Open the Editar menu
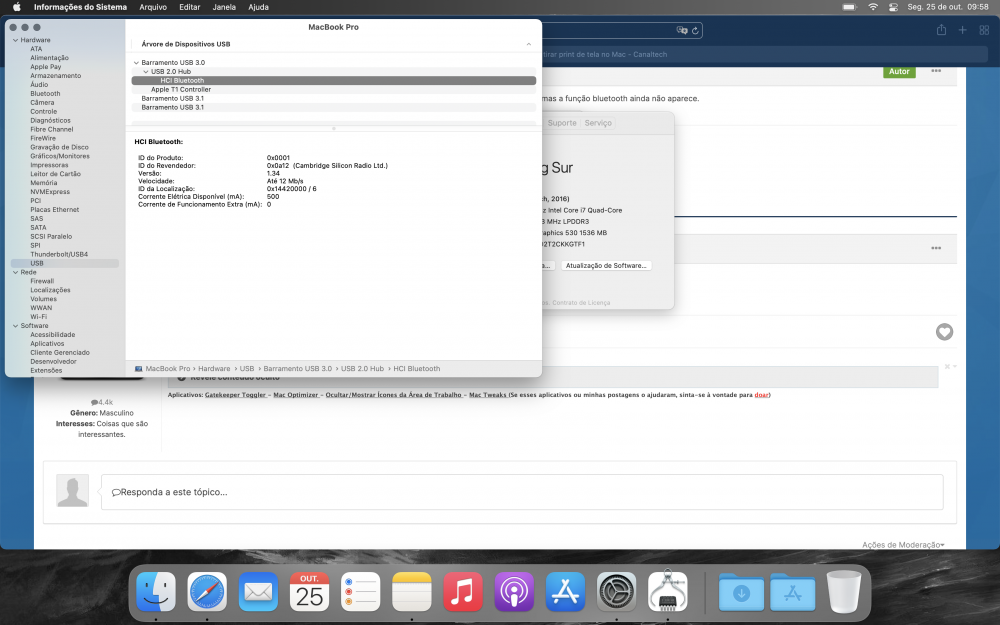Image resolution: width=1000 pixels, height=625 pixels. click(189, 7)
